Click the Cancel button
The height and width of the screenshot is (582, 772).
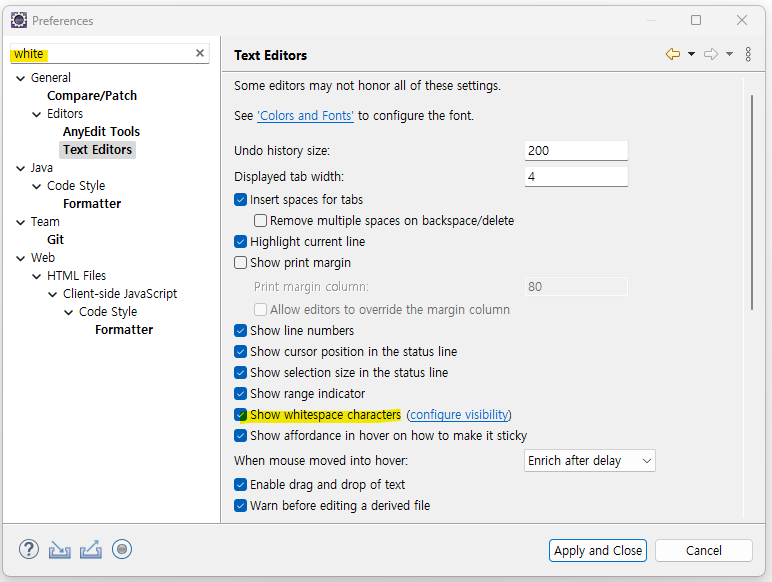[704, 550]
